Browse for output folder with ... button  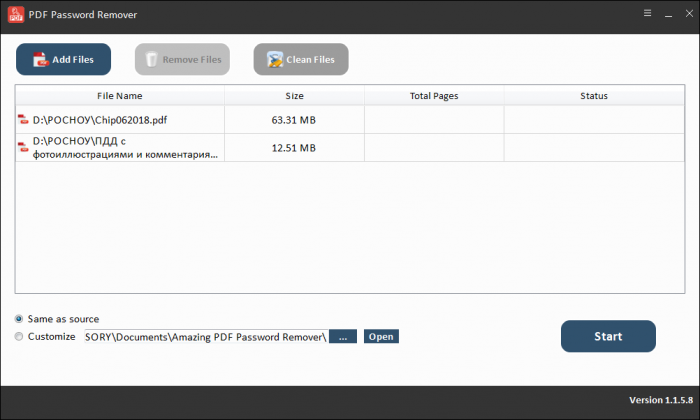click(x=343, y=337)
